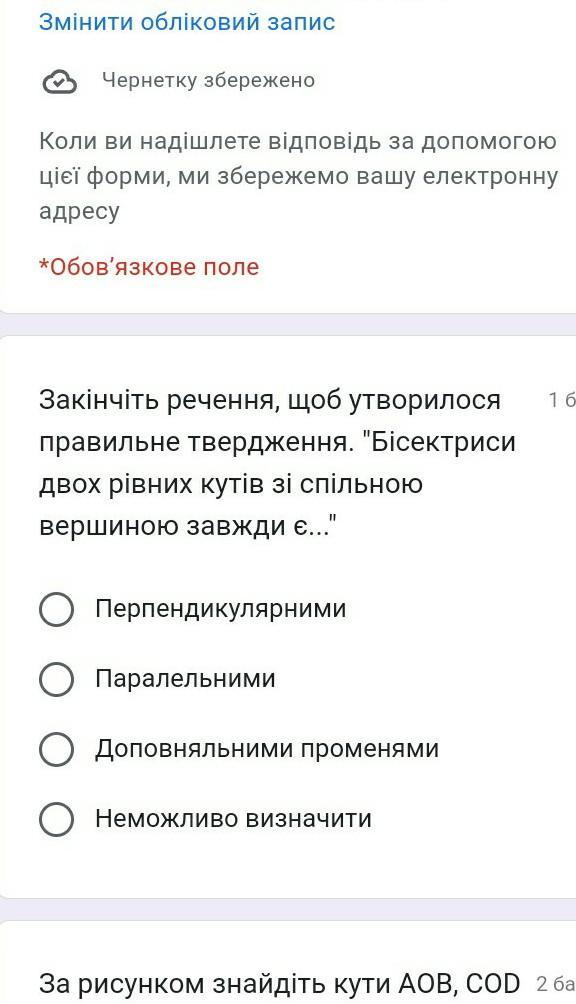Viewport: 576px width, 1004px height.
Task: Click the 'Неможливо визначити' label text
Action: (x=234, y=819)
